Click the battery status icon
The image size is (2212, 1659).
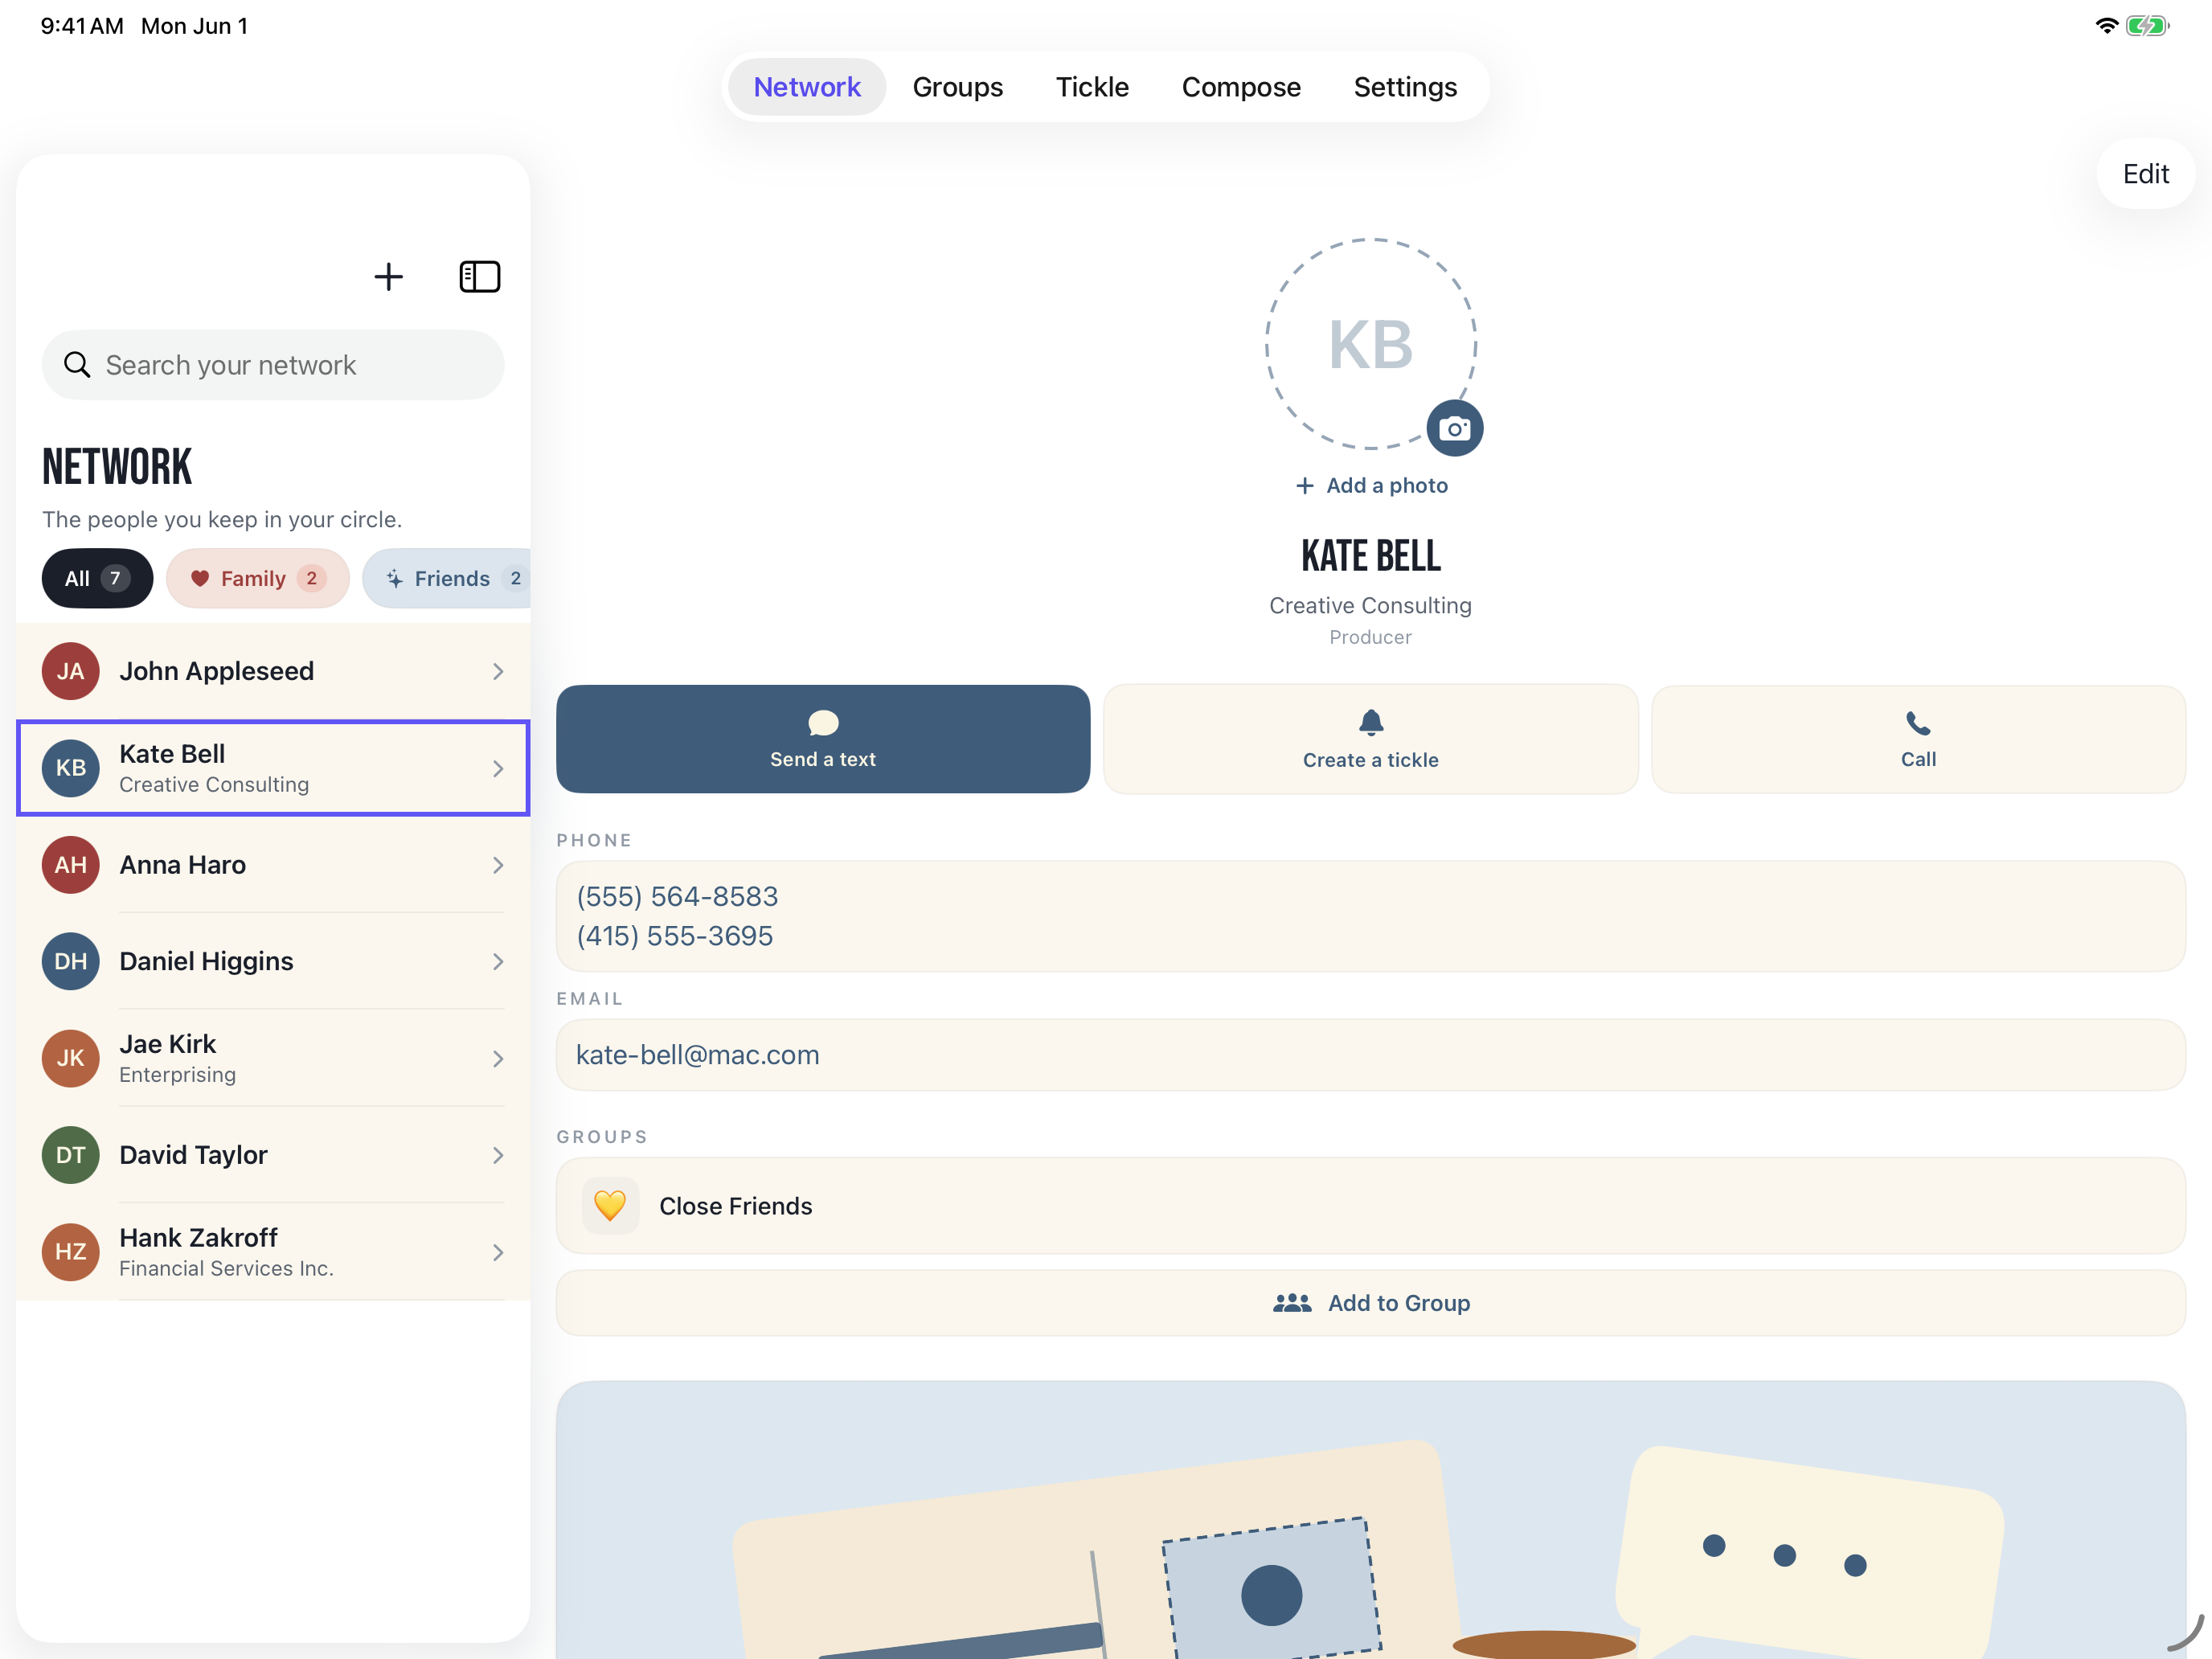tap(2146, 26)
